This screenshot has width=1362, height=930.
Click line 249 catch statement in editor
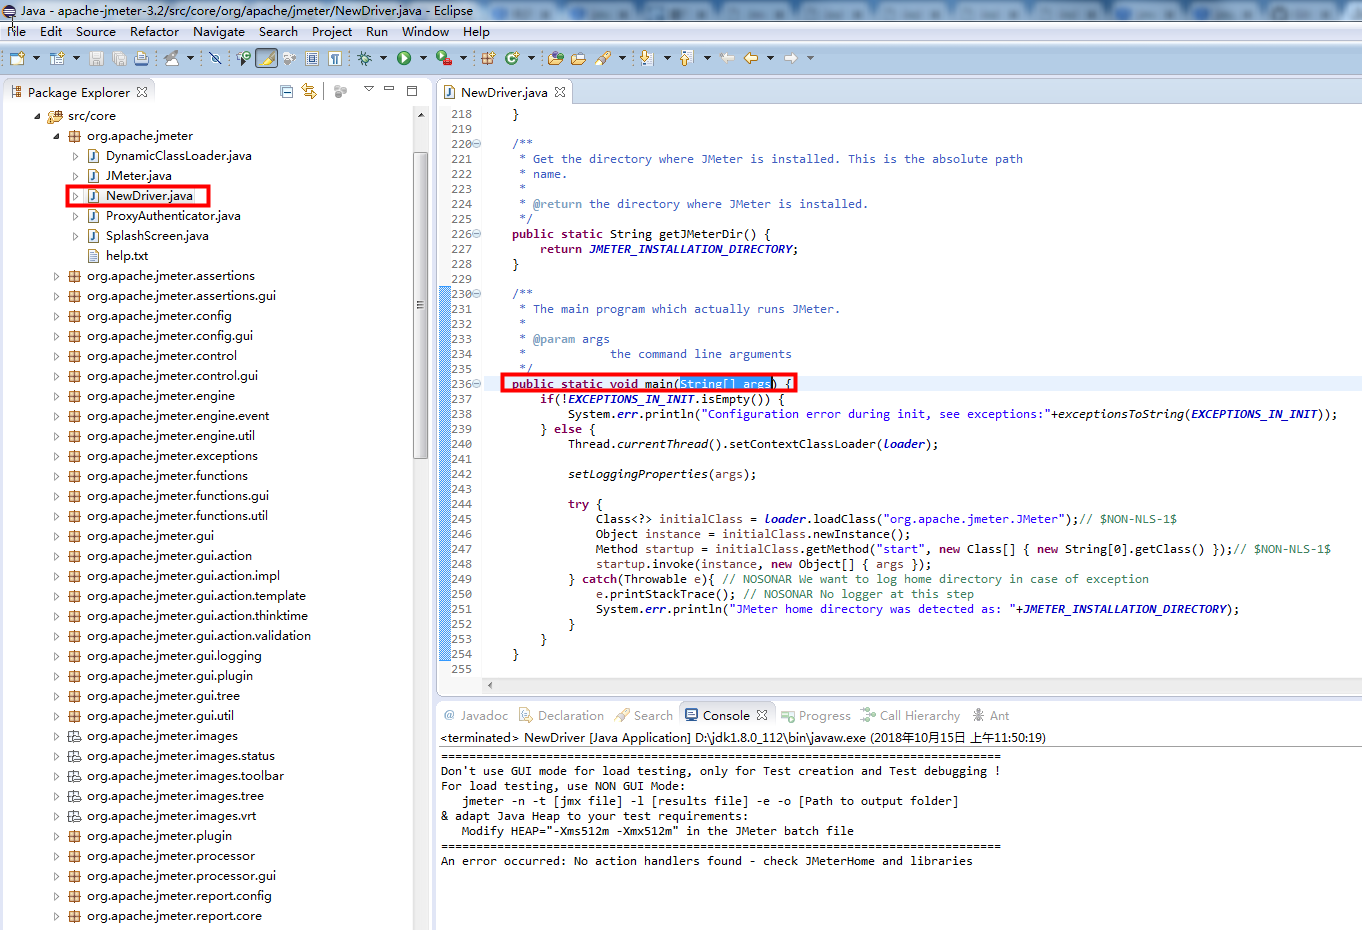[x=858, y=579]
